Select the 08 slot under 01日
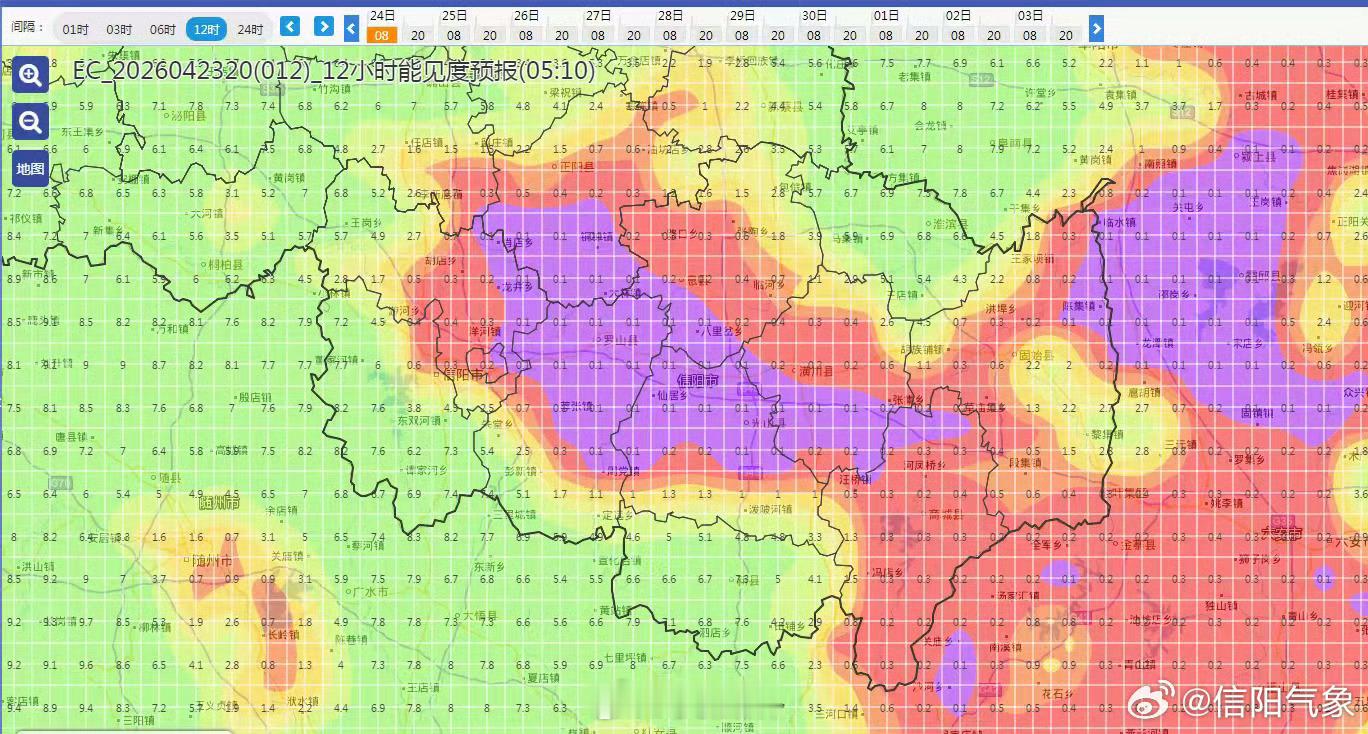1368x734 pixels. [885, 34]
